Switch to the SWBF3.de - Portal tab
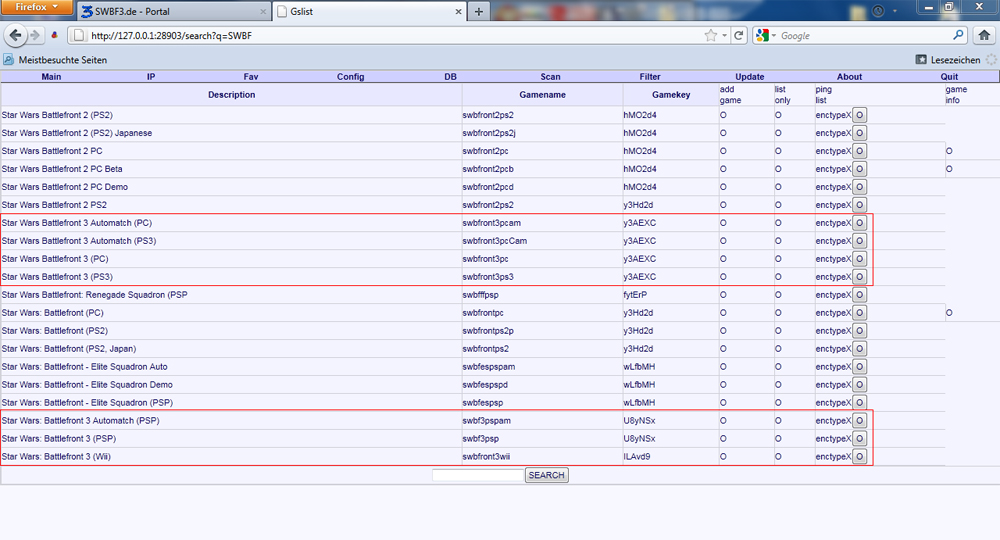The width and height of the screenshot is (1000, 540). [x=172, y=11]
